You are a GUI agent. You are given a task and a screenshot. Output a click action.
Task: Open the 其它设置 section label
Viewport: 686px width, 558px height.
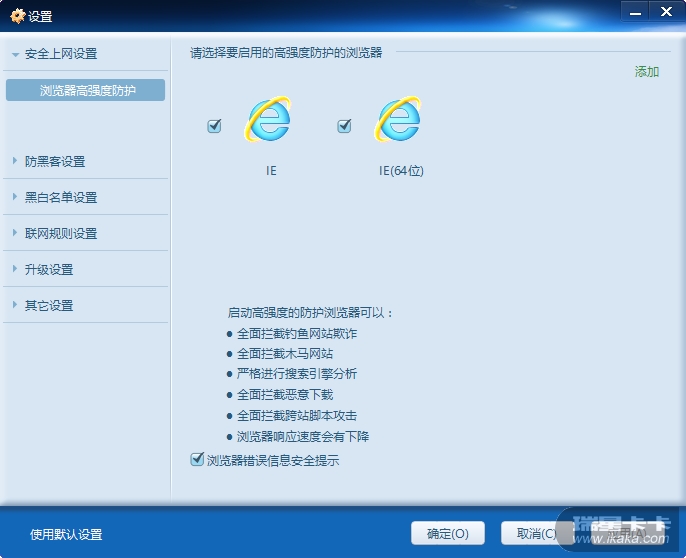[49, 305]
